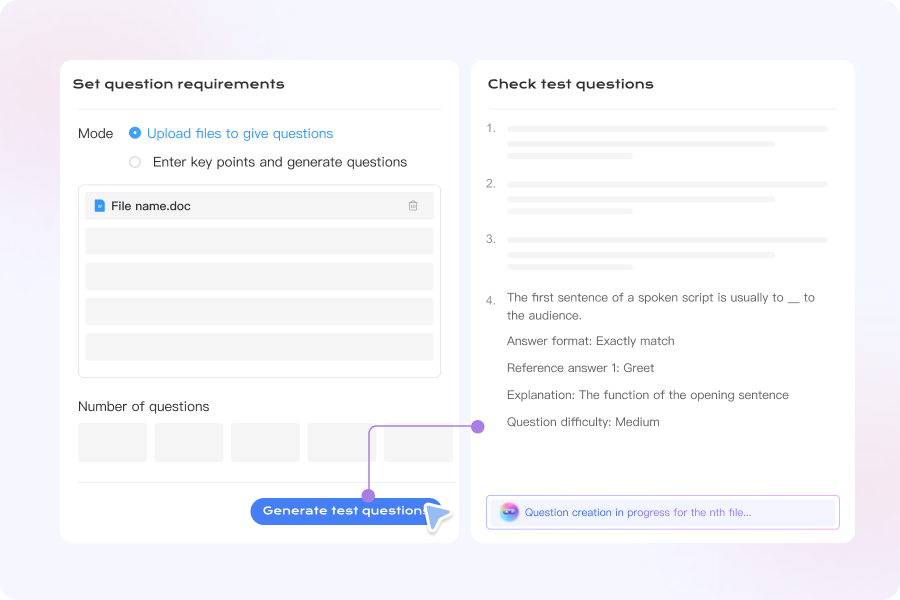The image size is (900, 600).
Task: Click the first empty file slot row
Action: pyautogui.click(x=259, y=241)
